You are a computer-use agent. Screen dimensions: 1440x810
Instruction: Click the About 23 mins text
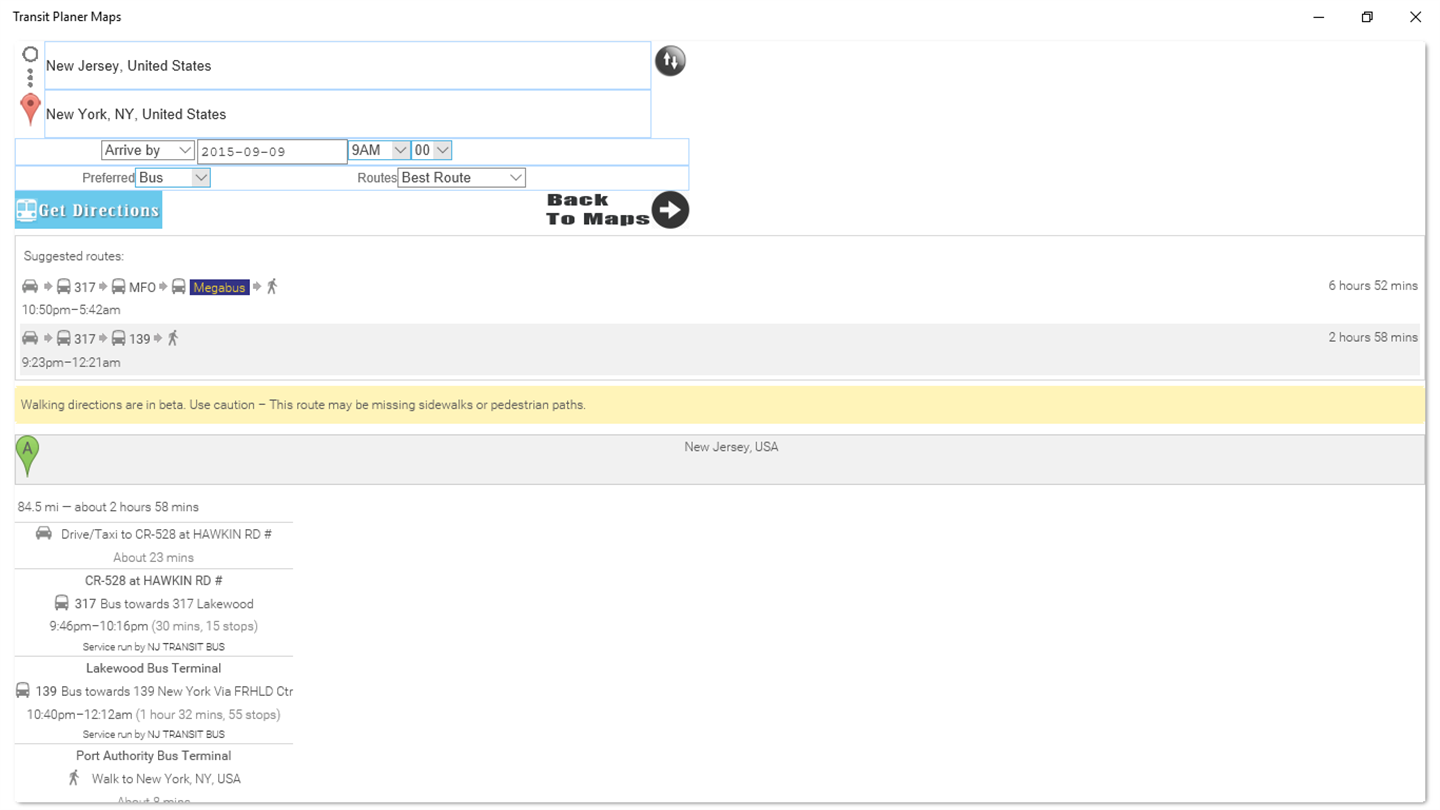[x=153, y=557]
